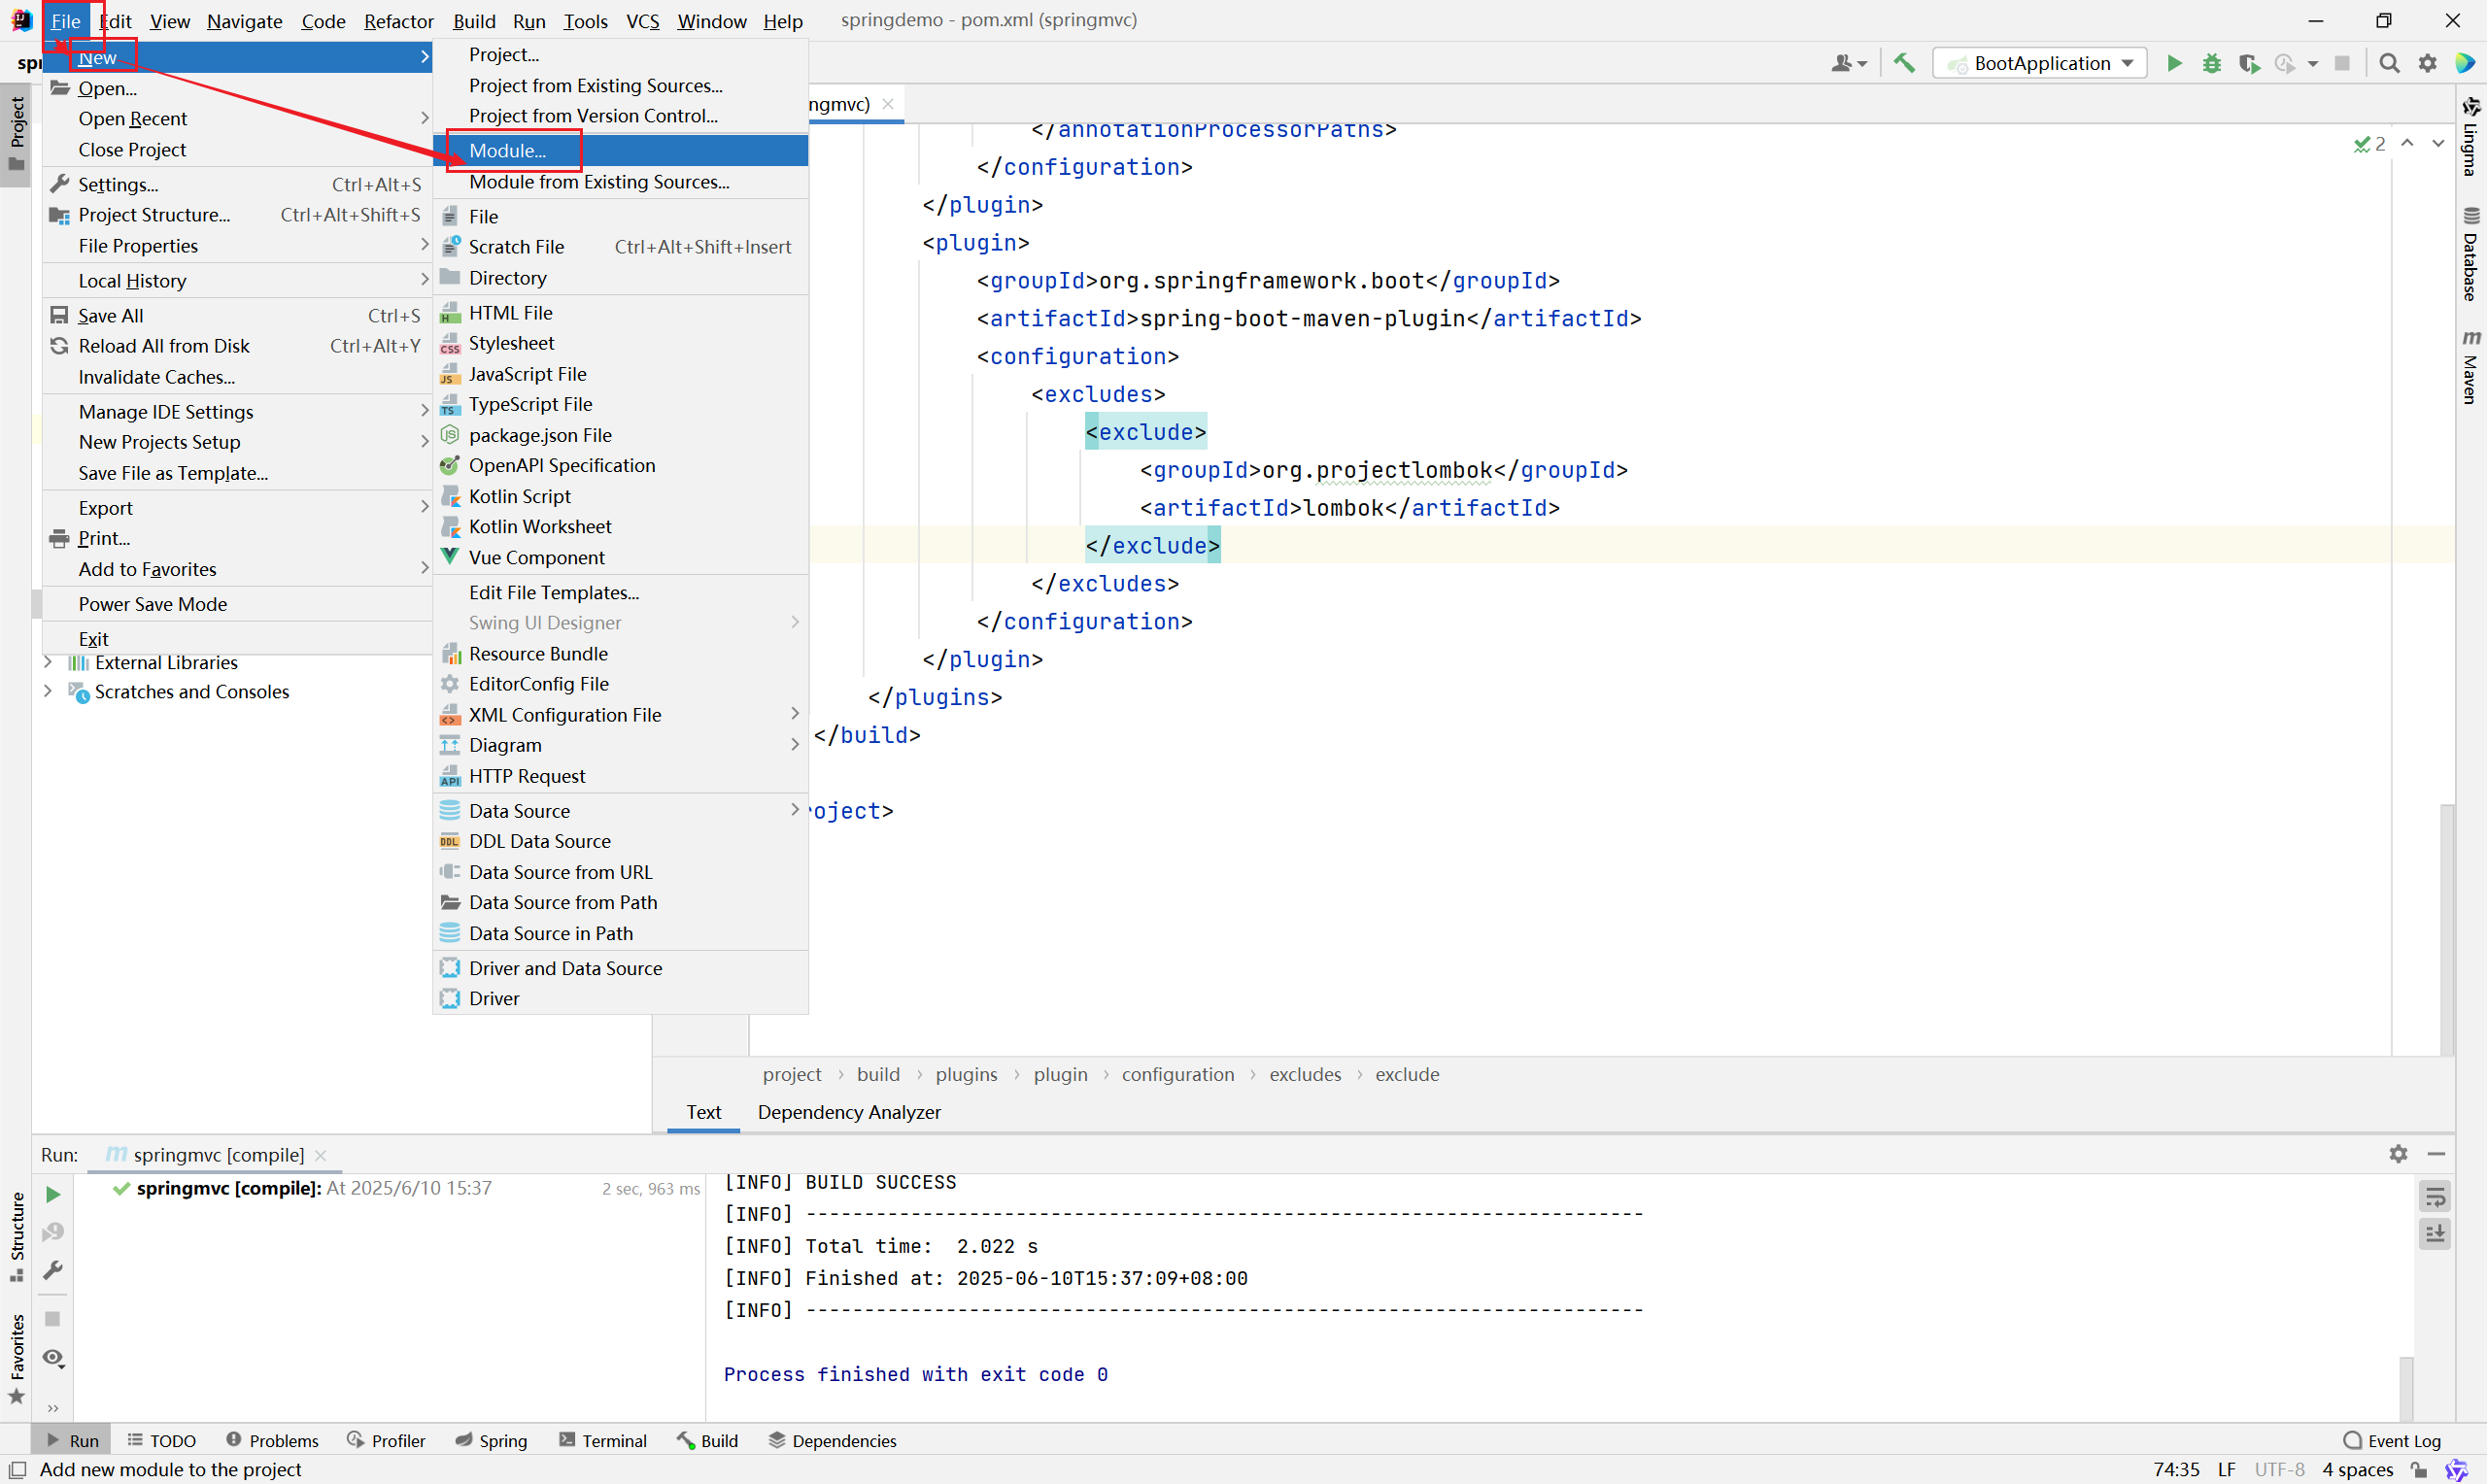The image size is (2487, 1484).
Task: Open the Maven tool window
Action: click(2470, 368)
